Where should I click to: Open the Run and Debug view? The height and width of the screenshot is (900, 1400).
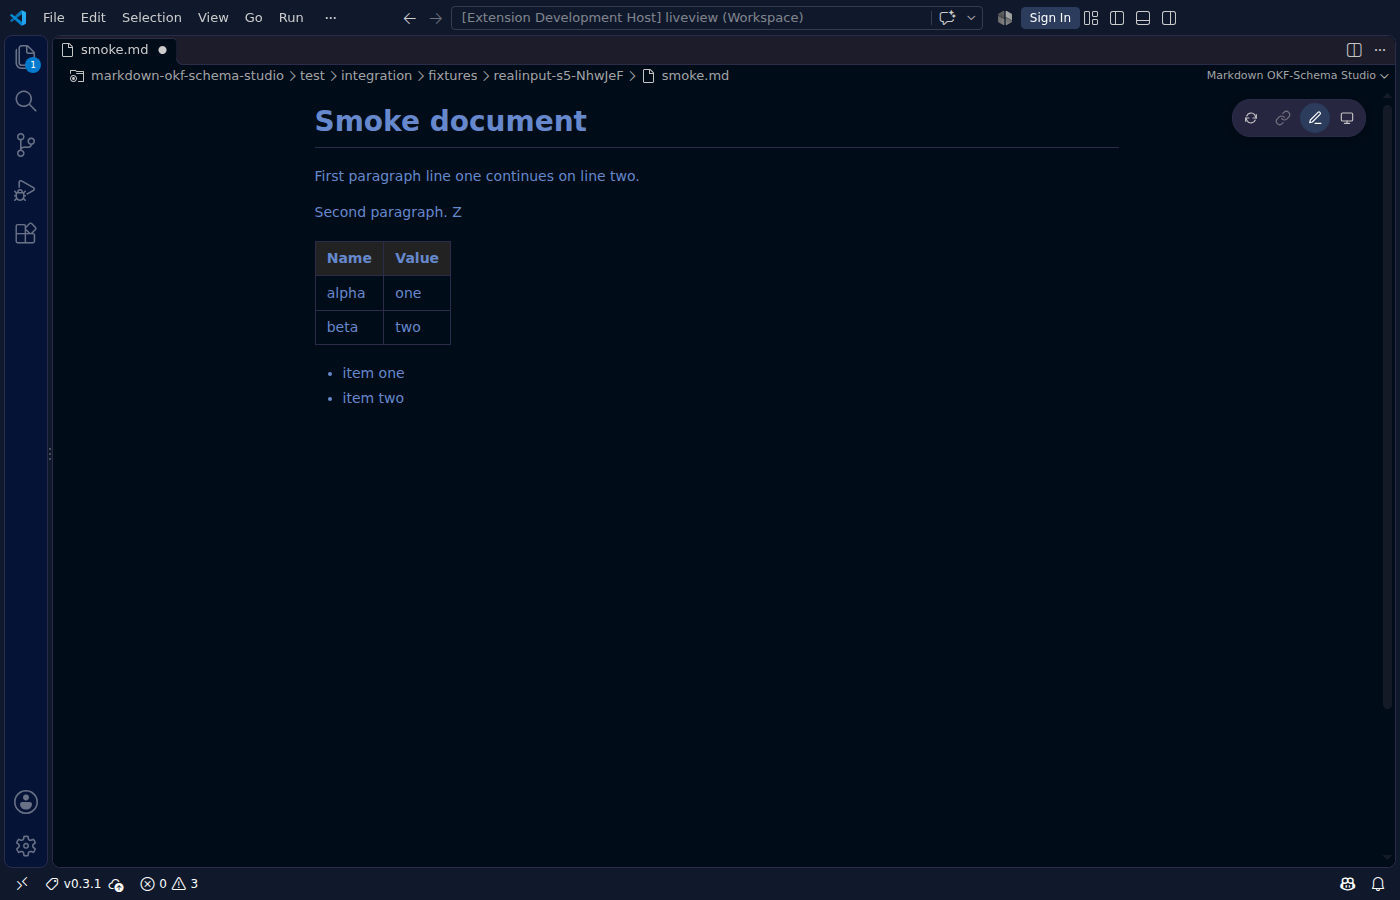[26, 189]
